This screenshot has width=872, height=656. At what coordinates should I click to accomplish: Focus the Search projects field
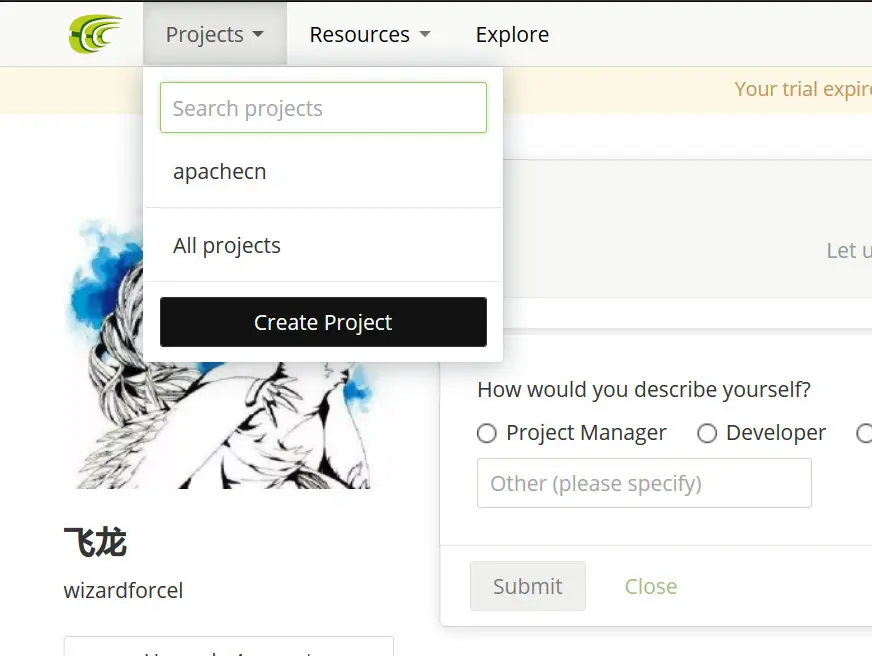[323, 108]
